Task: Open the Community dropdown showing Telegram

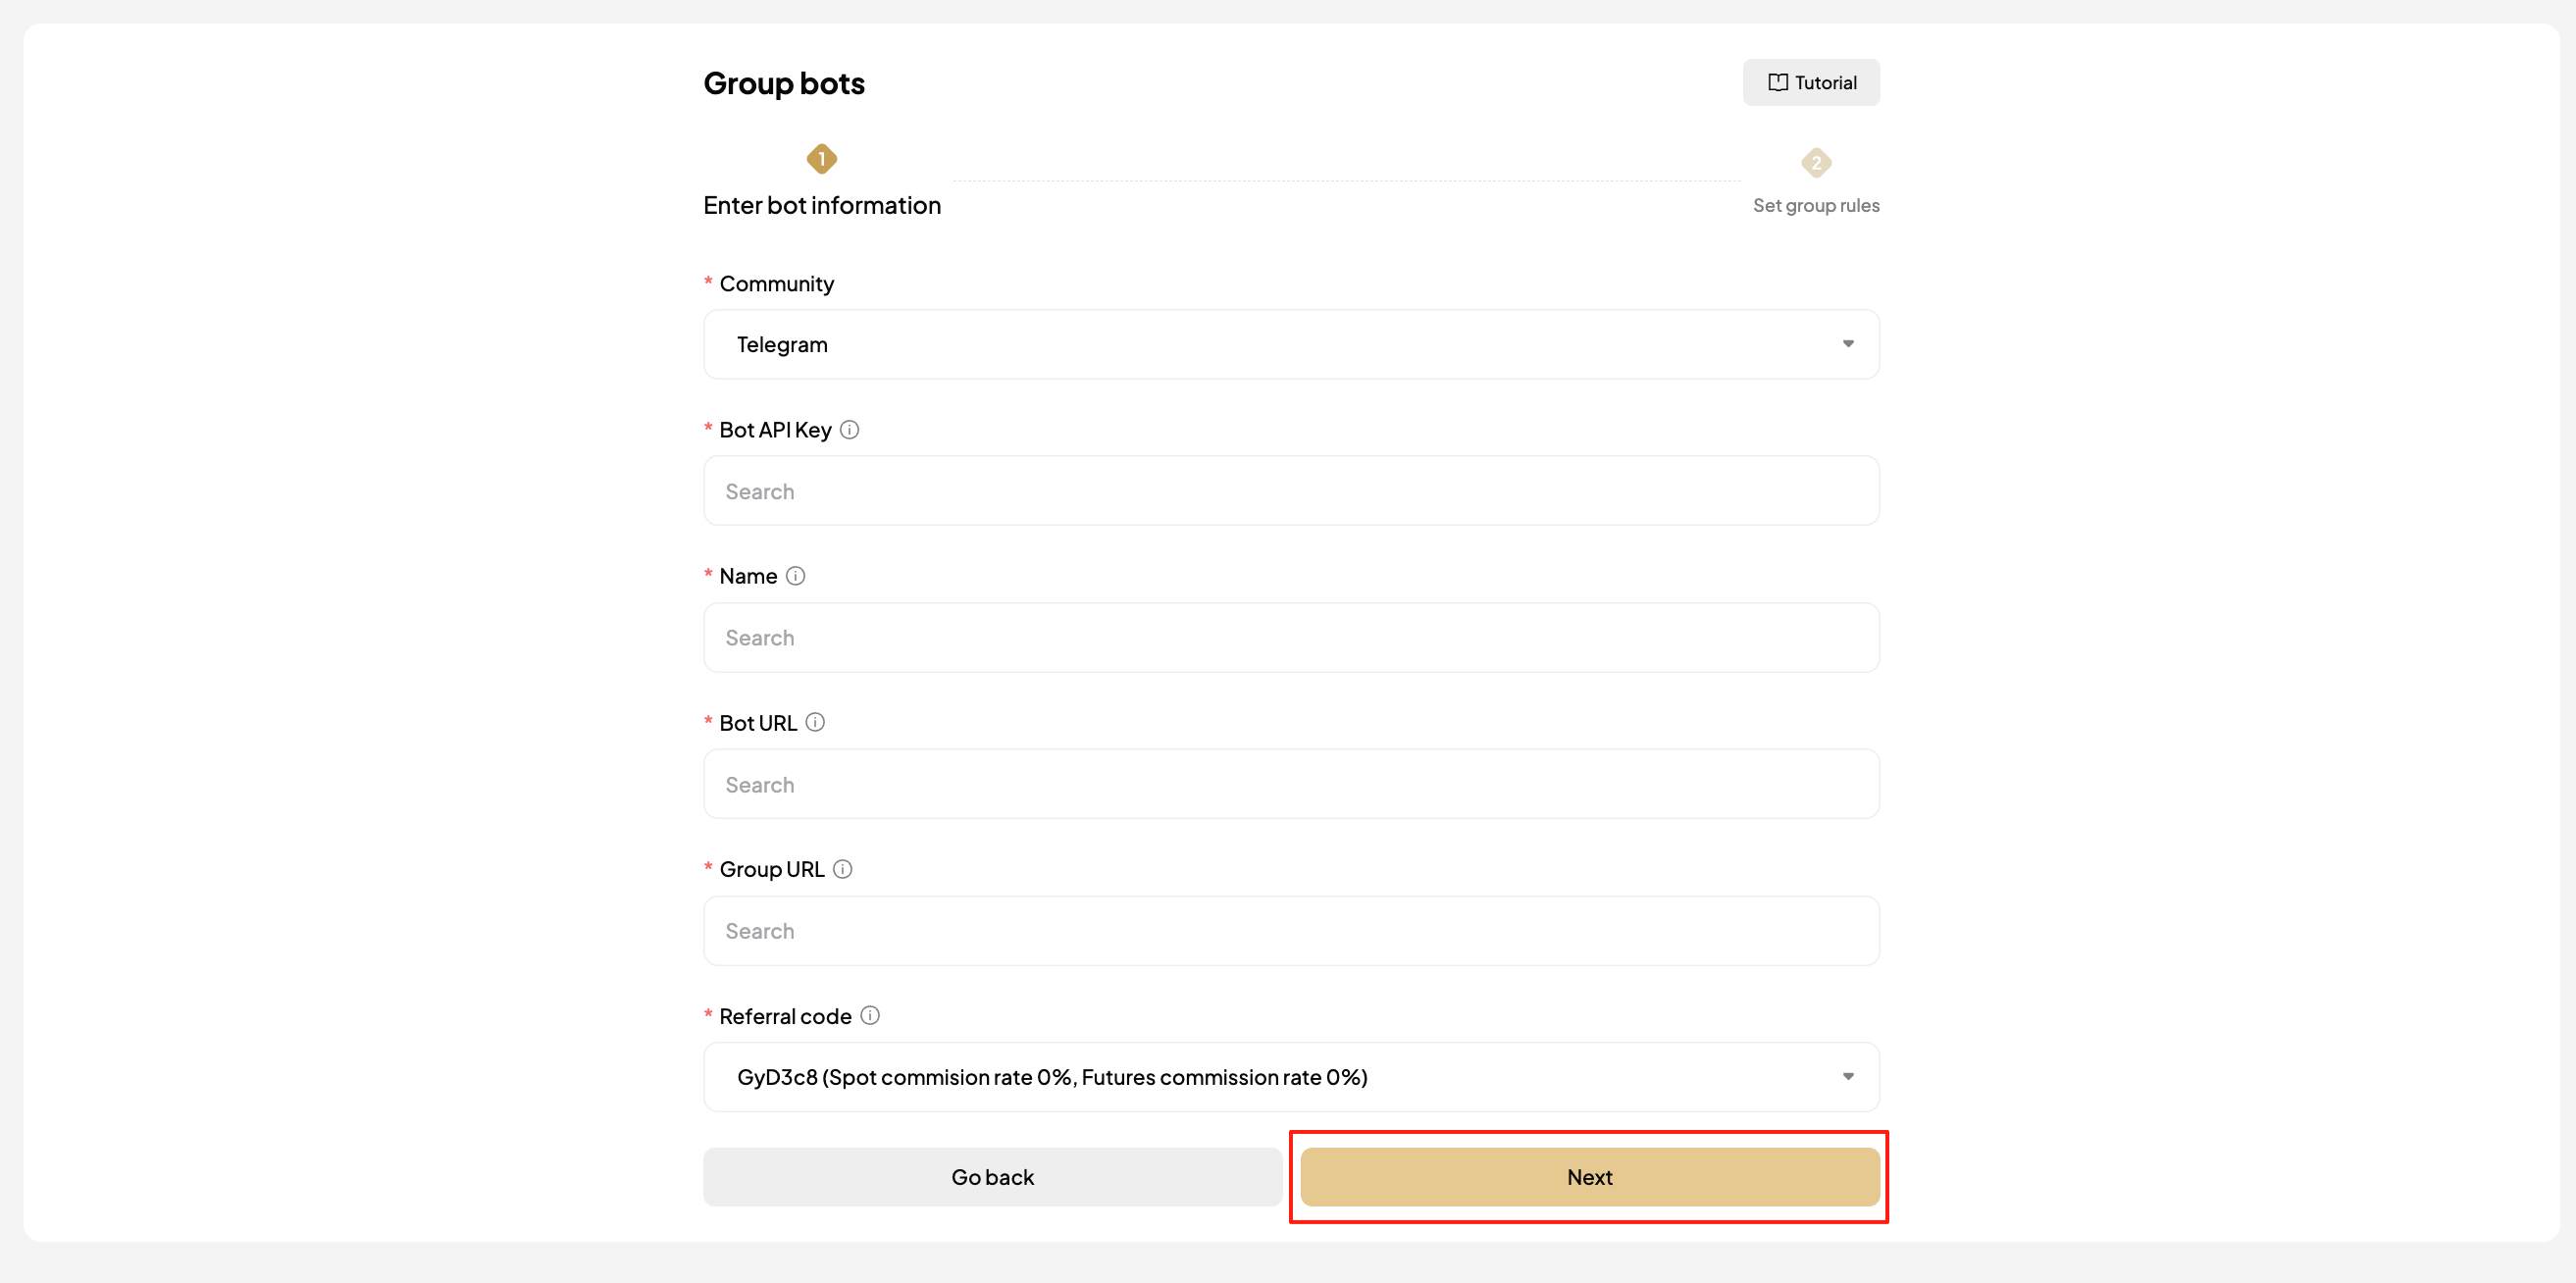Action: tap(1290, 345)
